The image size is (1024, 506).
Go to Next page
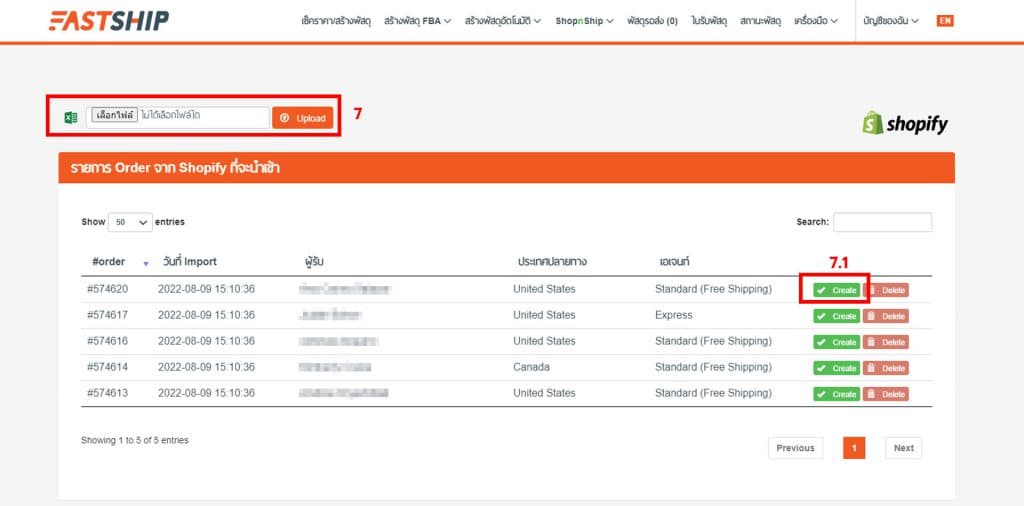pos(904,448)
